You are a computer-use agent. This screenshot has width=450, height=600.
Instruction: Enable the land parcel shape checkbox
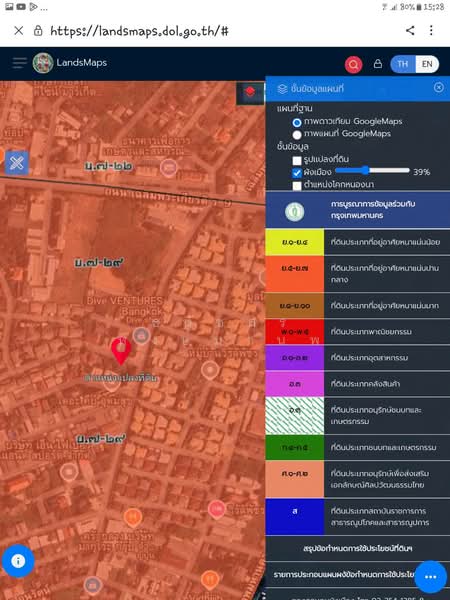tap(297, 160)
